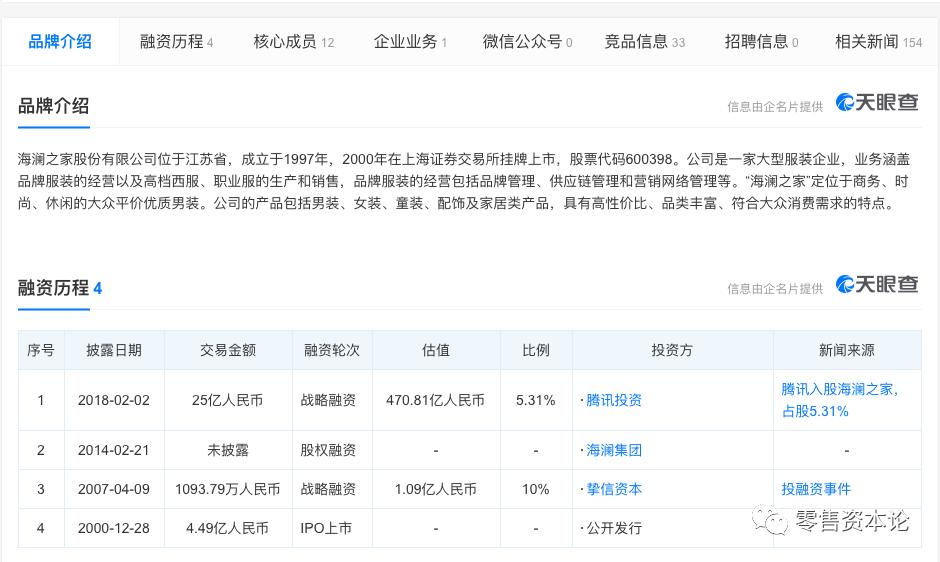This screenshot has width=940, height=562.
Task: Click the 投资方 column header
Action: click(672, 350)
